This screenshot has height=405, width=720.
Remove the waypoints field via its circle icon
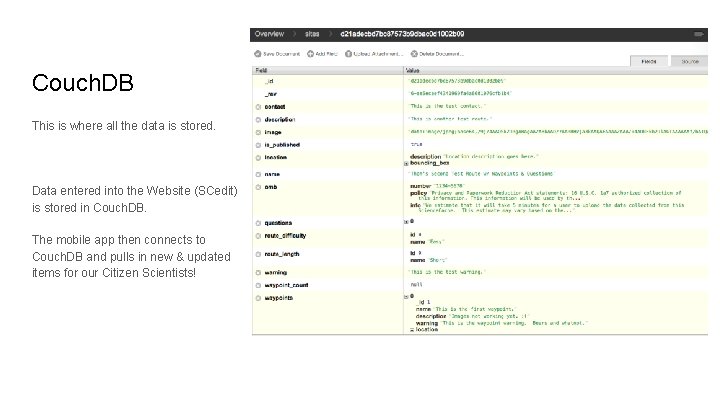pos(258,298)
